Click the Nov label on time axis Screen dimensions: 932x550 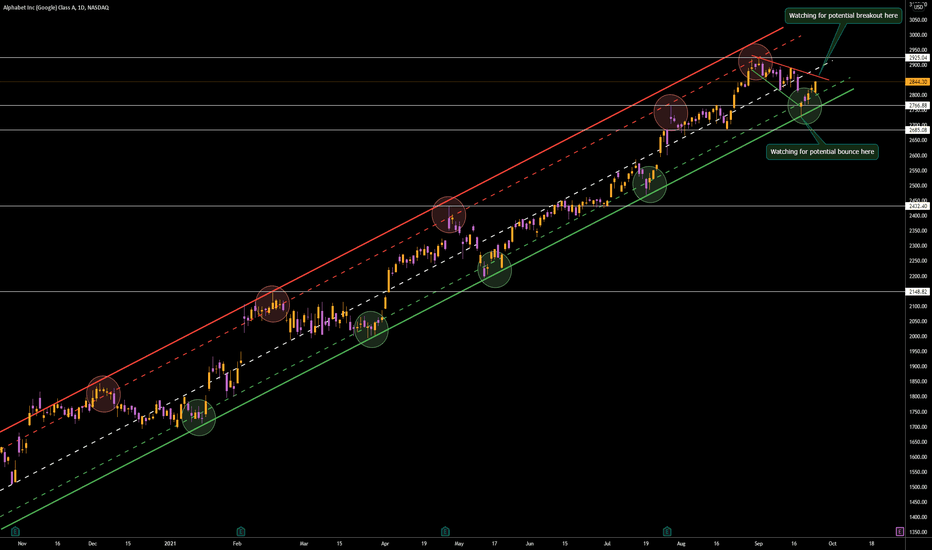(x=22, y=543)
